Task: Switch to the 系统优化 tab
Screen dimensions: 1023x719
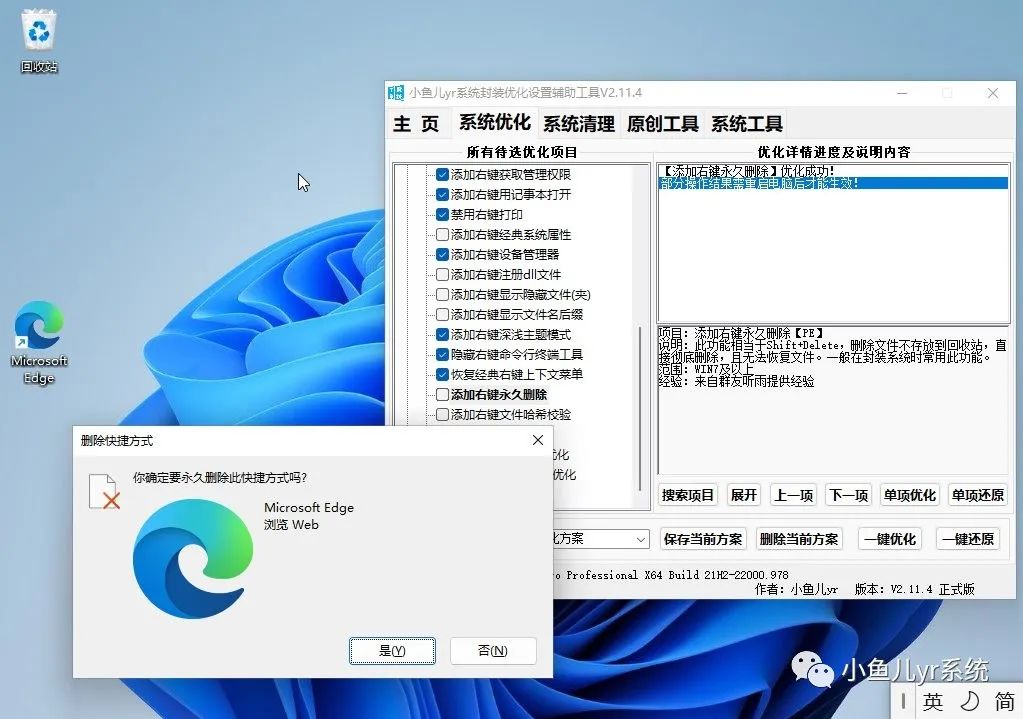Action: (x=495, y=122)
